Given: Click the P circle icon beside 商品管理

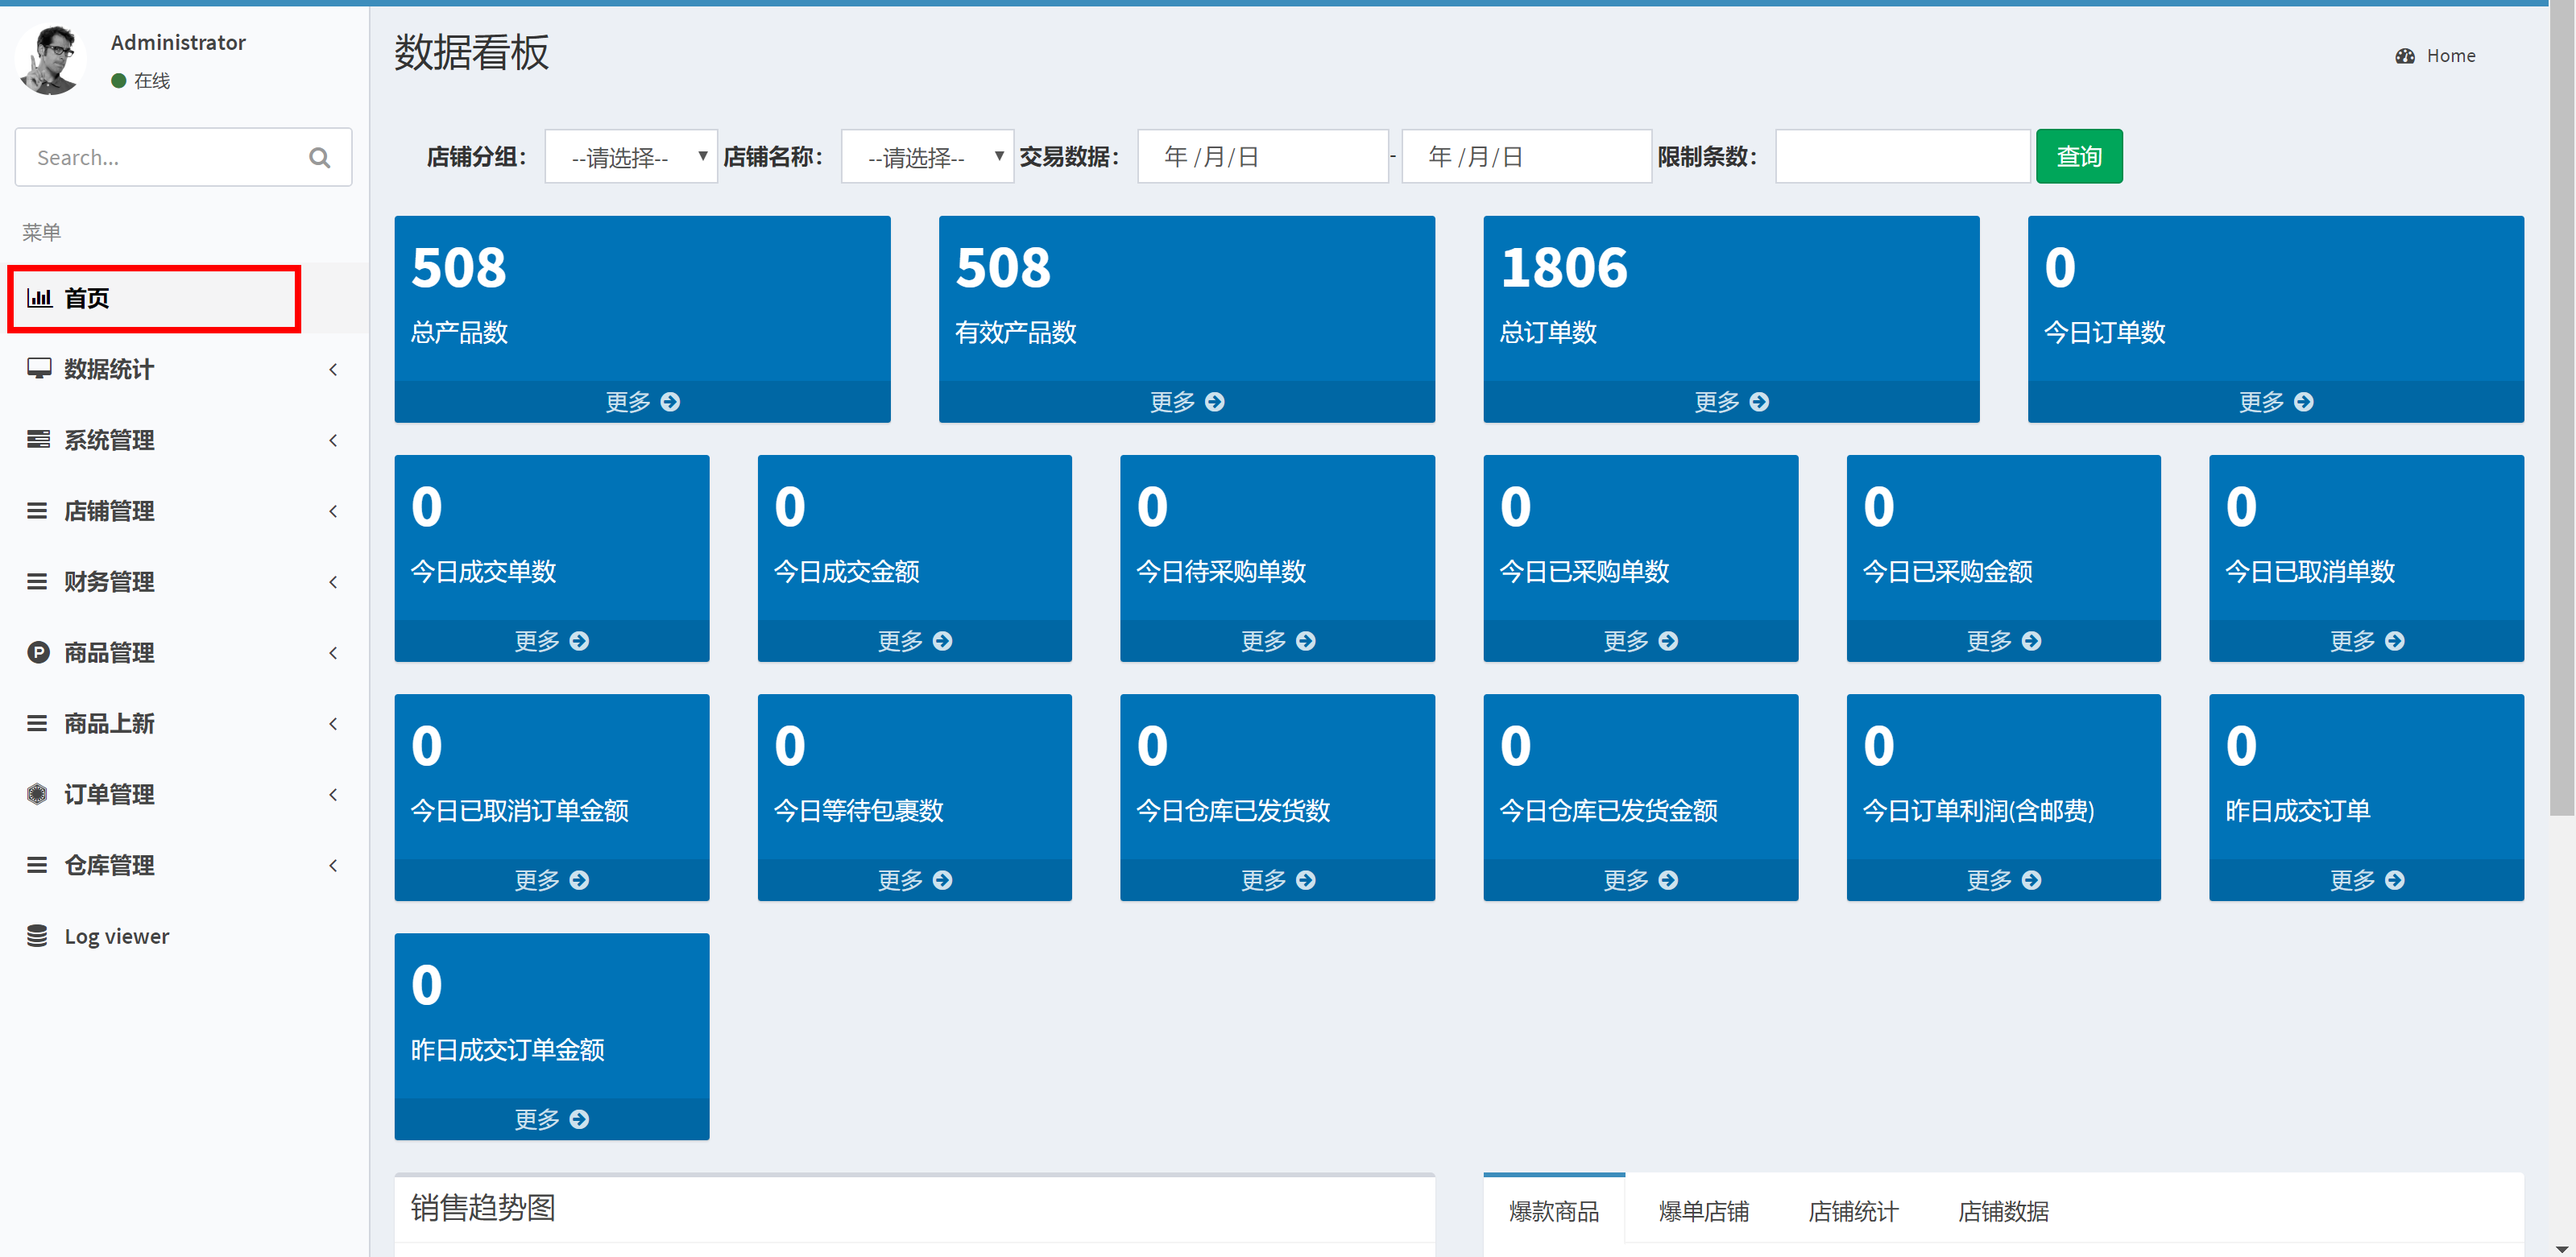Looking at the screenshot, I should point(38,652).
